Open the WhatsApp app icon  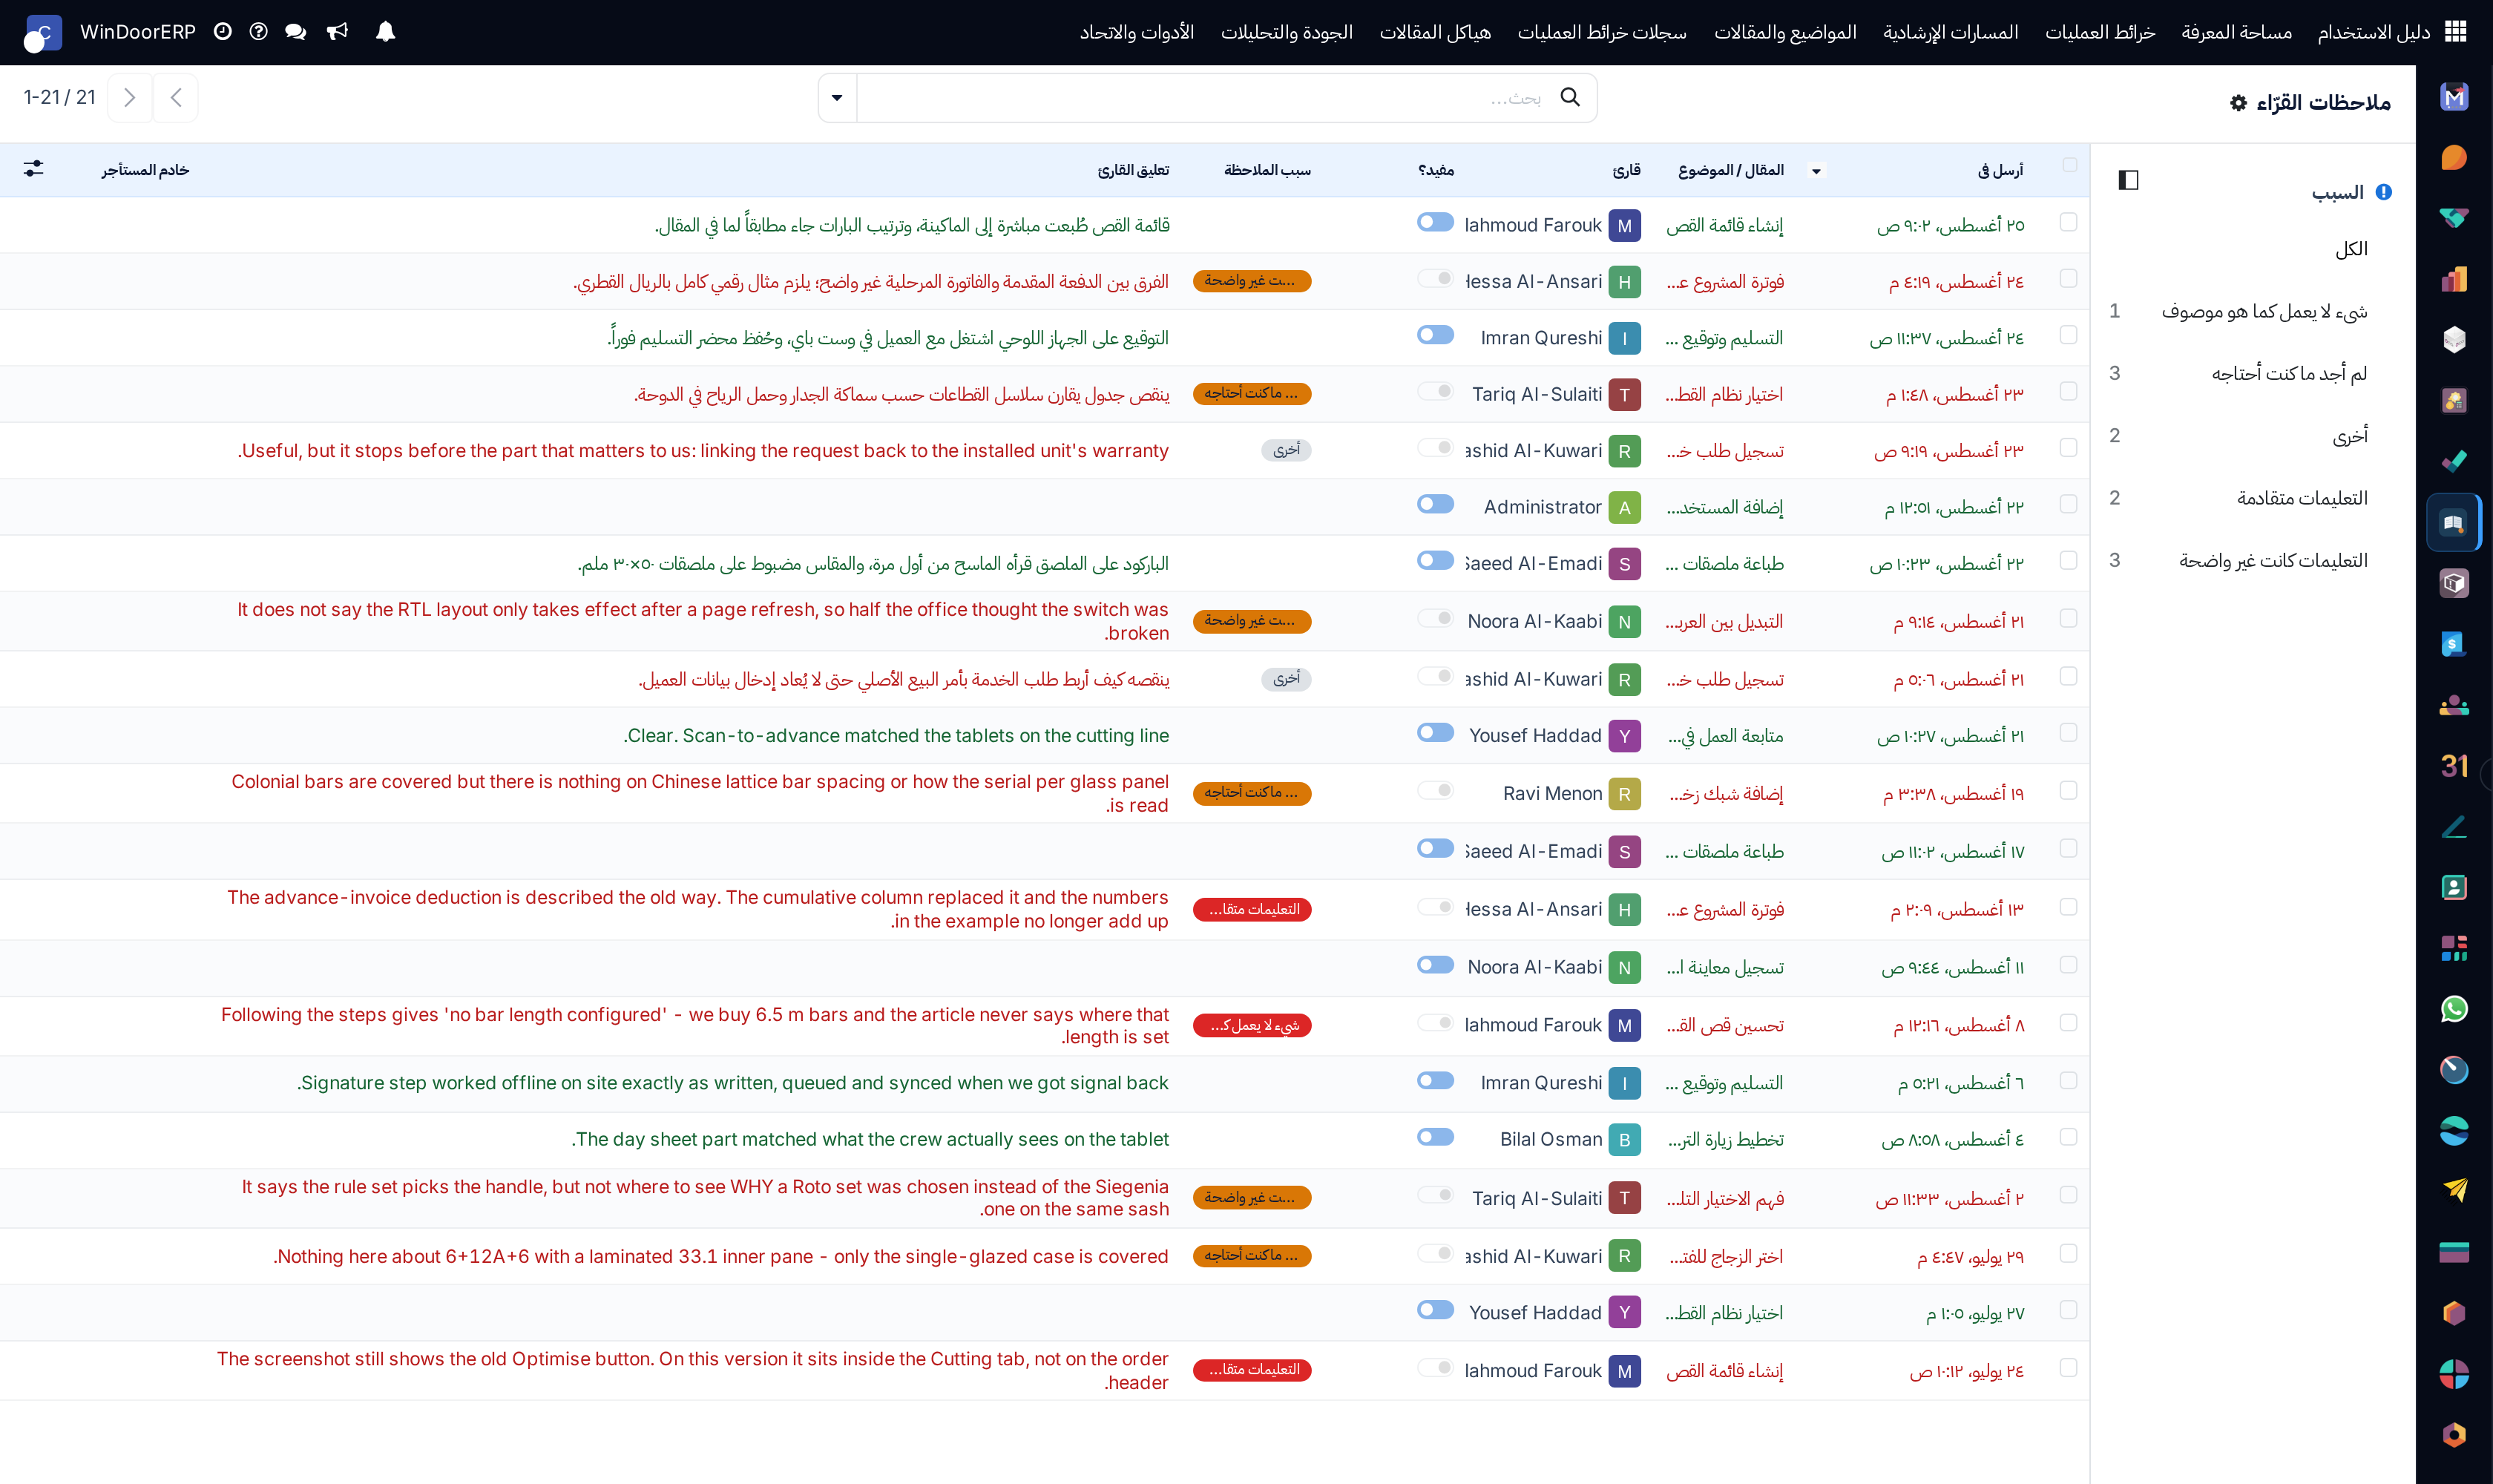click(2454, 1009)
